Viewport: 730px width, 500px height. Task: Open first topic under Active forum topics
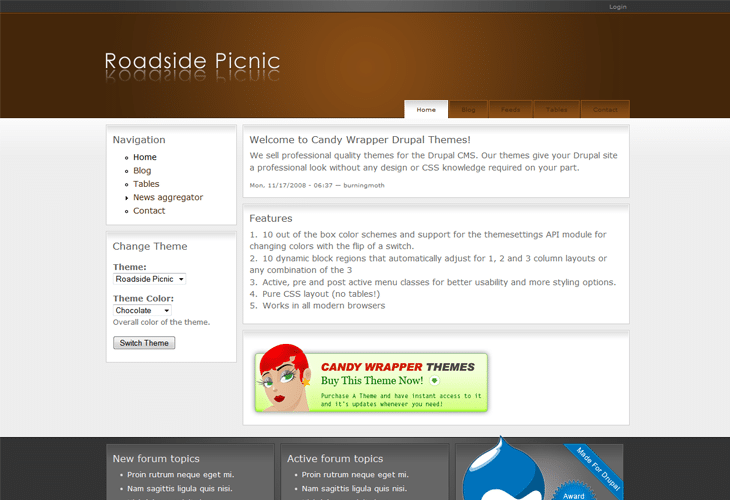[355, 475]
